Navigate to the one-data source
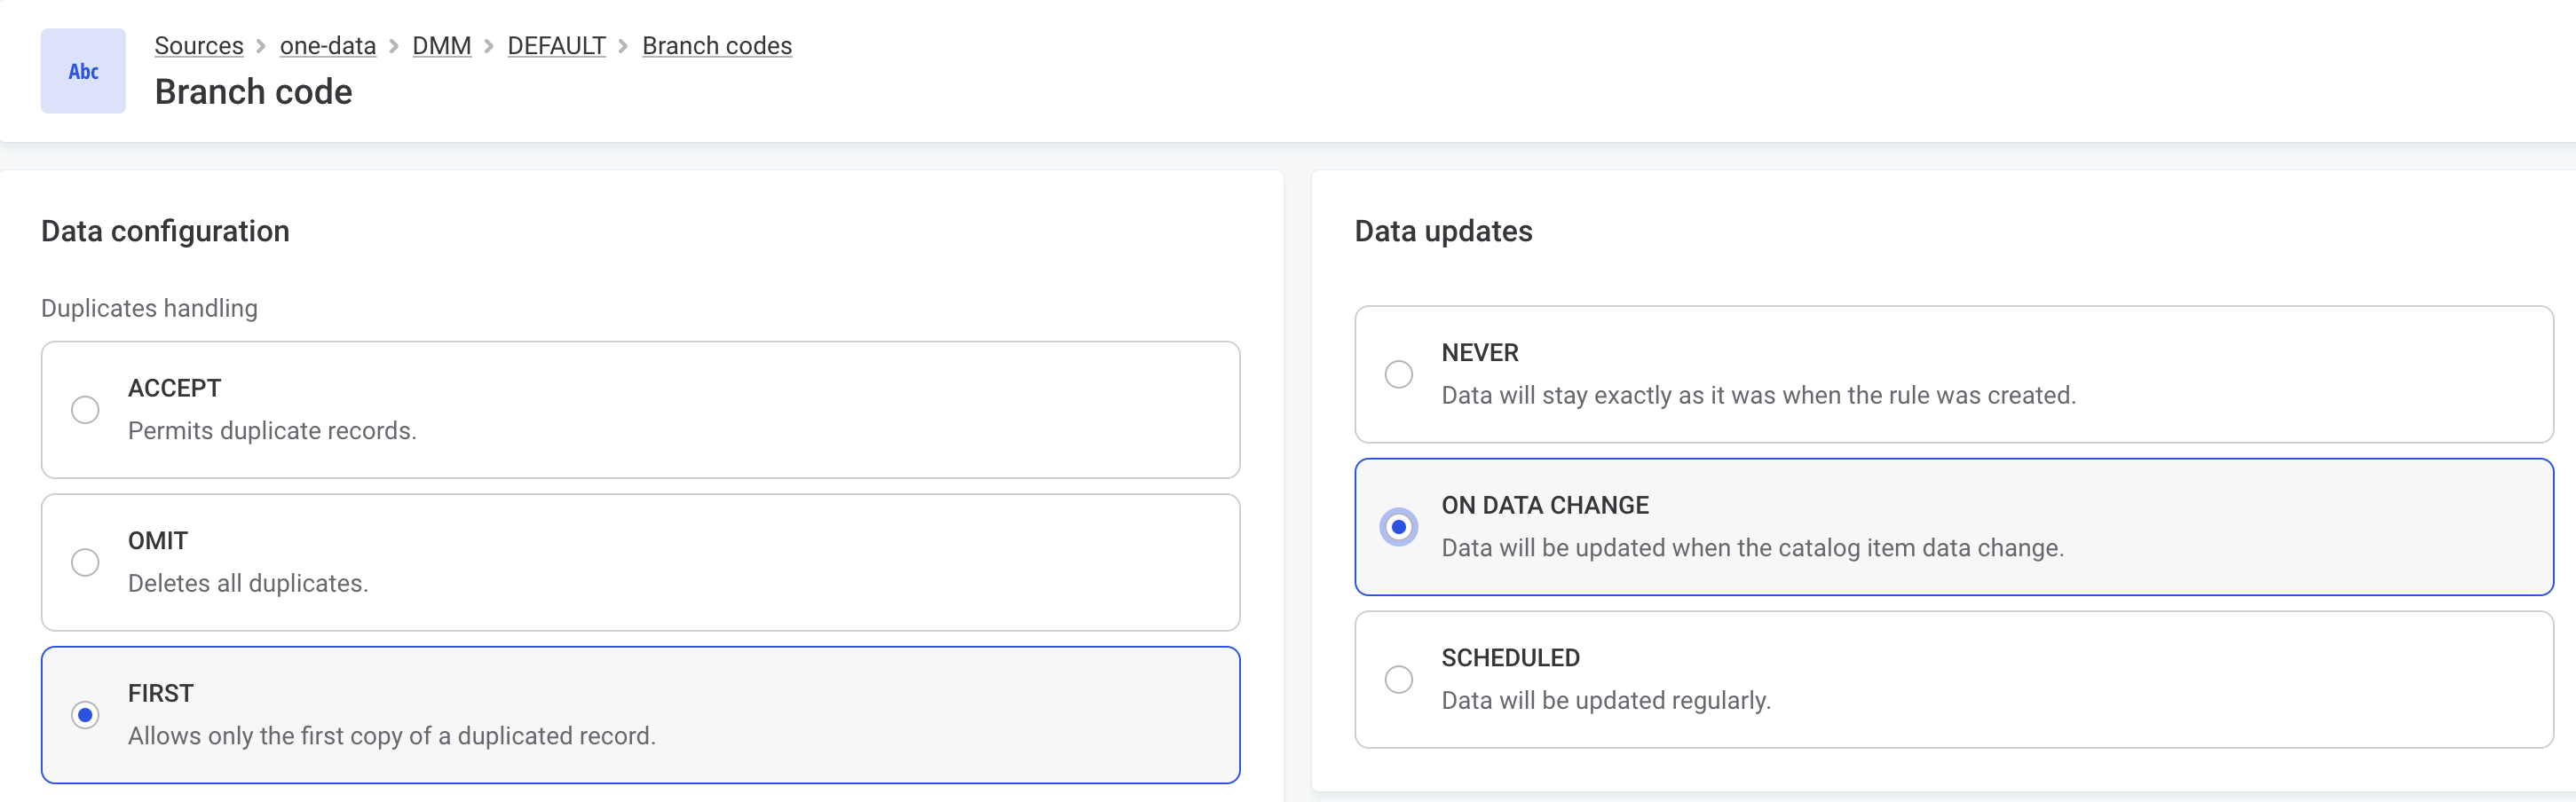 [327, 45]
